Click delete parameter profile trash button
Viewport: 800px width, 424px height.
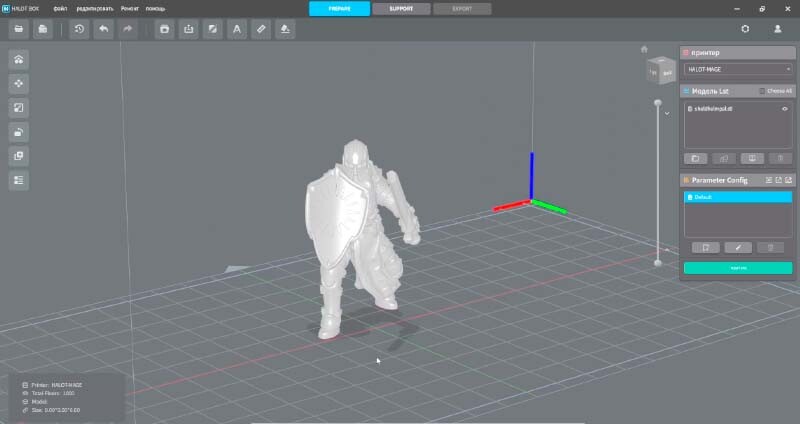(x=770, y=247)
